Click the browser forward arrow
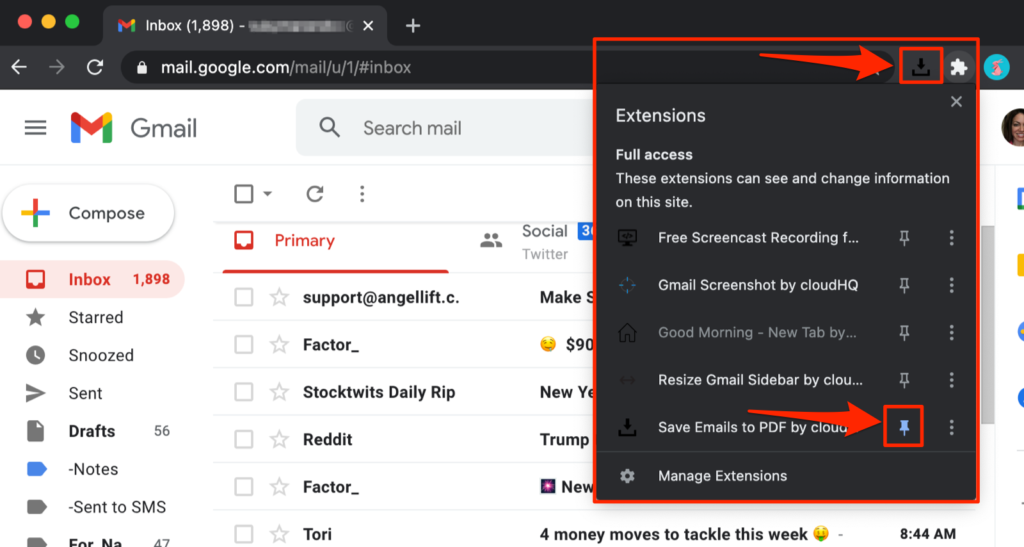The image size is (1024, 547). point(57,67)
